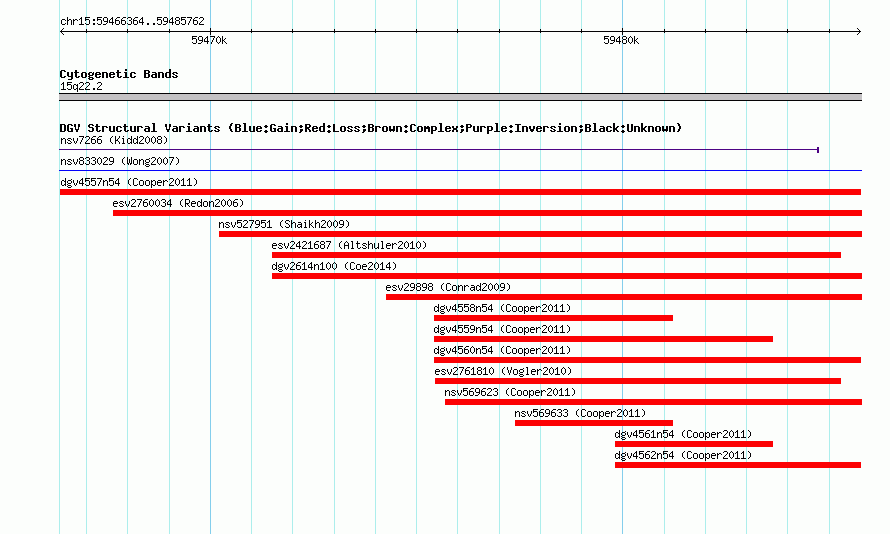Click the 59470k ruler position label
Screen dimensions: 890x534
pos(209,40)
